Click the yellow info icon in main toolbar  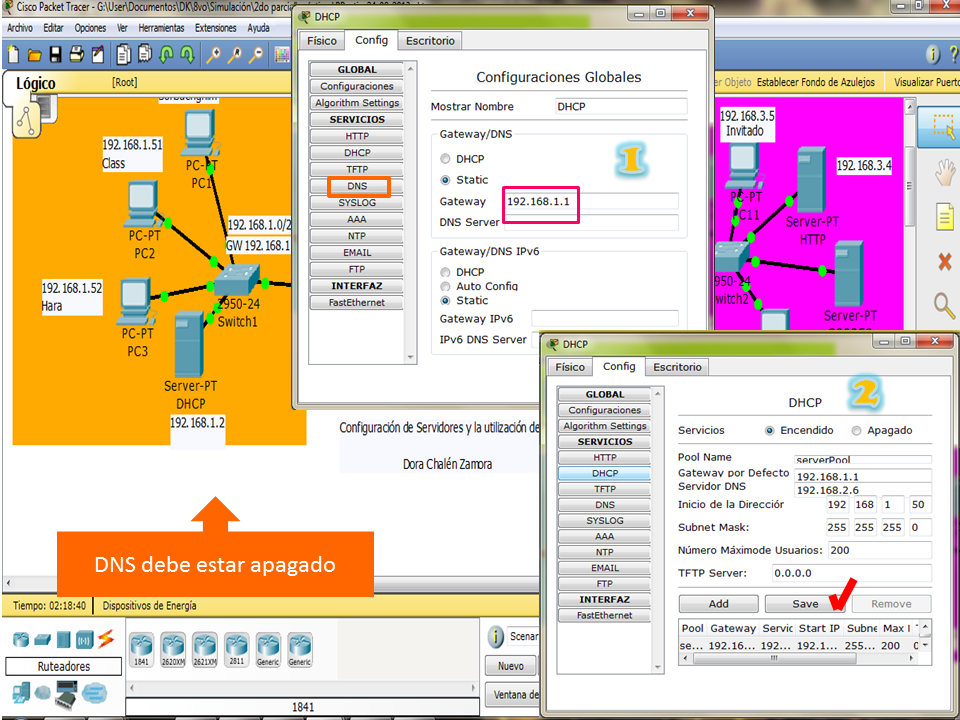click(x=932, y=55)
